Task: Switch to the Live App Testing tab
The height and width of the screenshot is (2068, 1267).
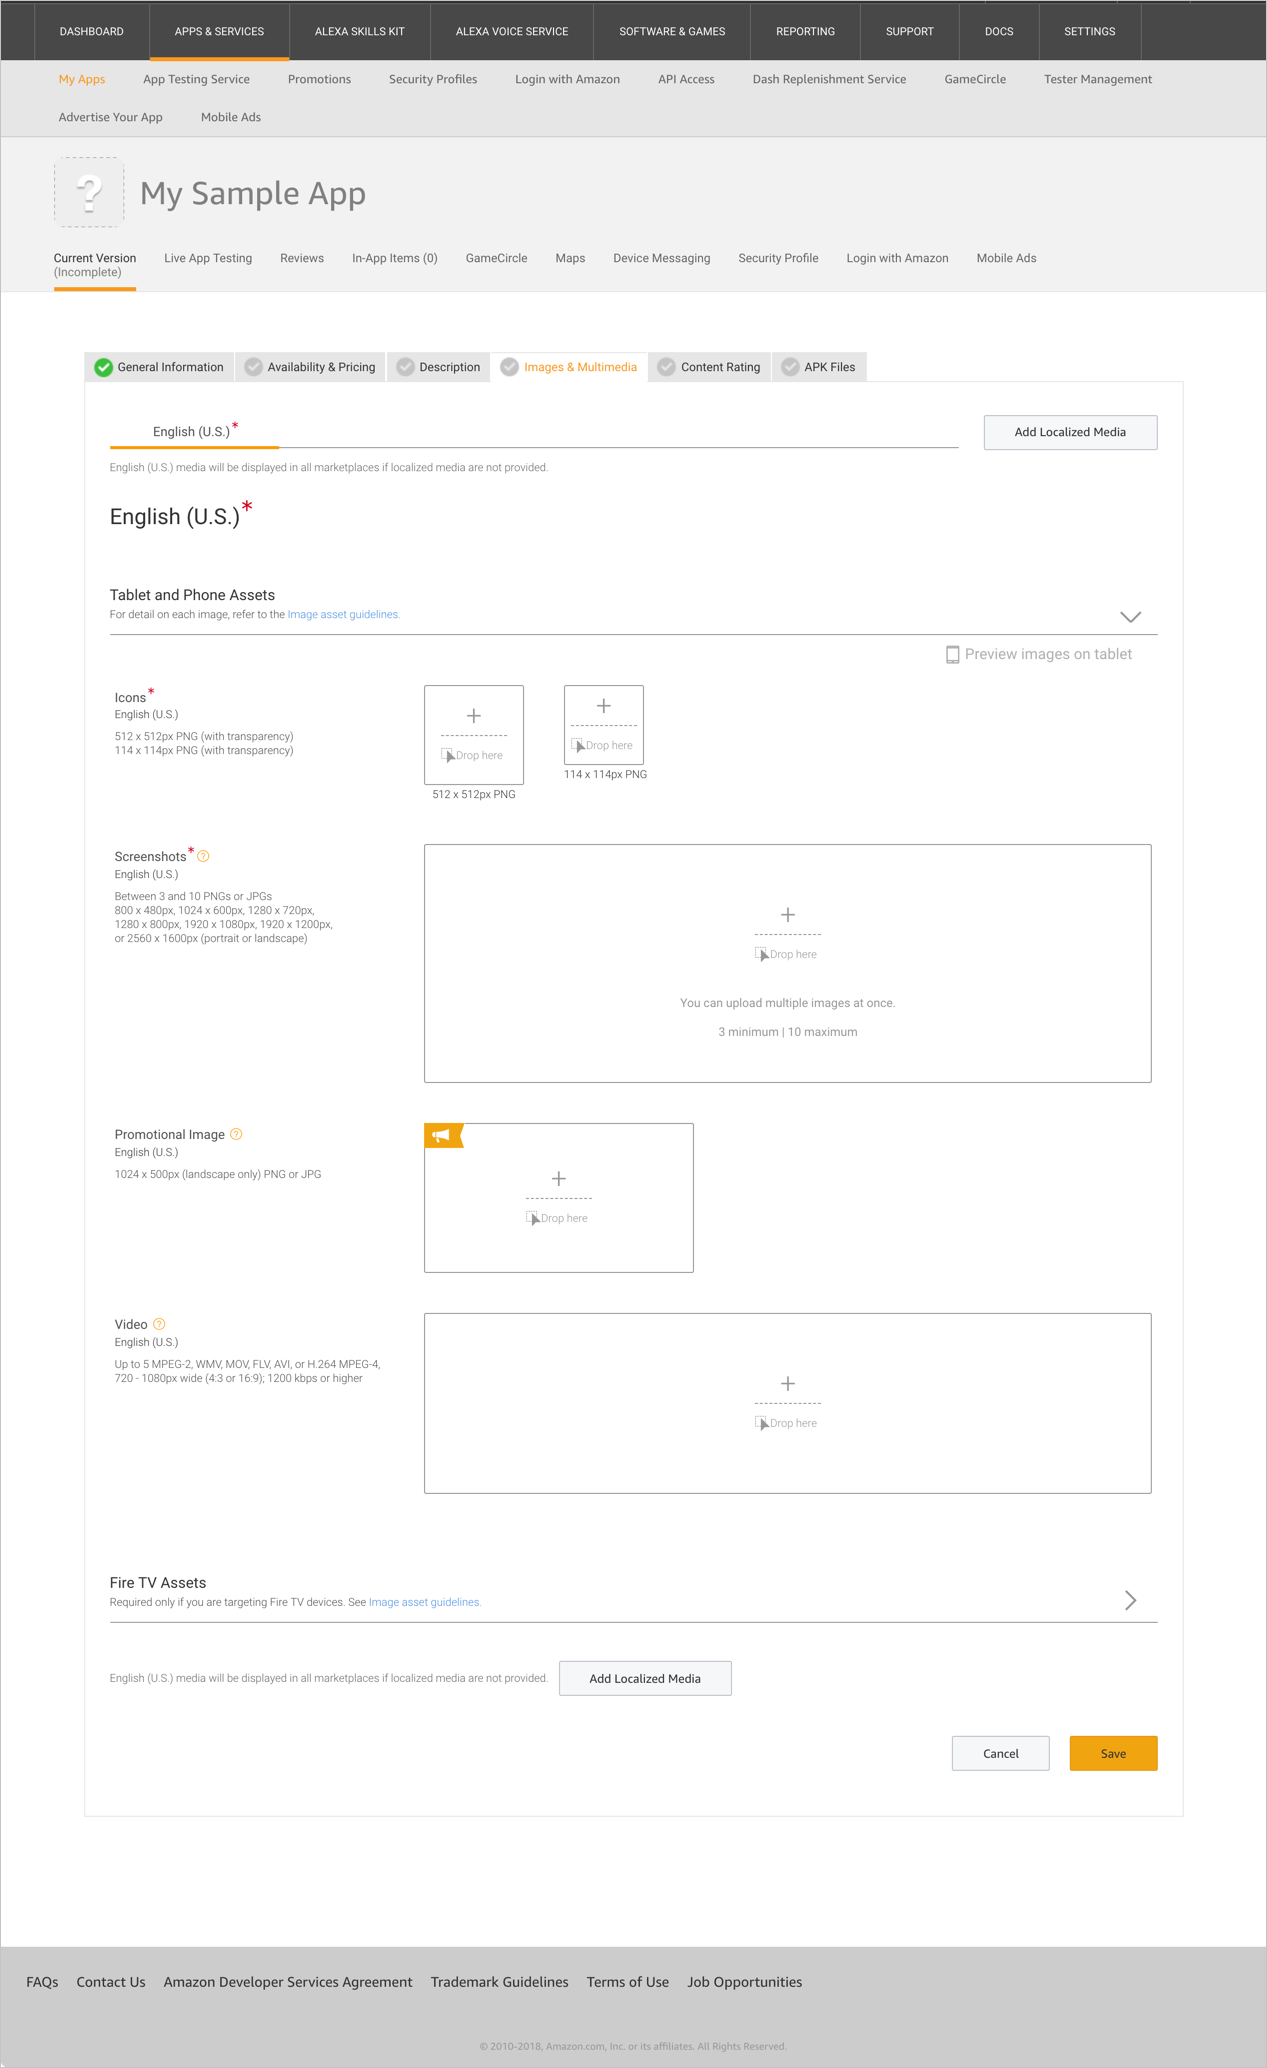Action: 208,258
